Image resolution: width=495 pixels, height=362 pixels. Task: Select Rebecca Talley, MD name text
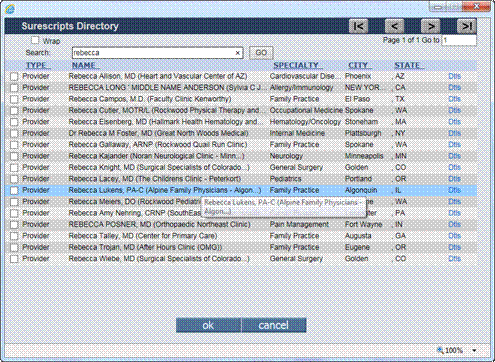[143, 236]
